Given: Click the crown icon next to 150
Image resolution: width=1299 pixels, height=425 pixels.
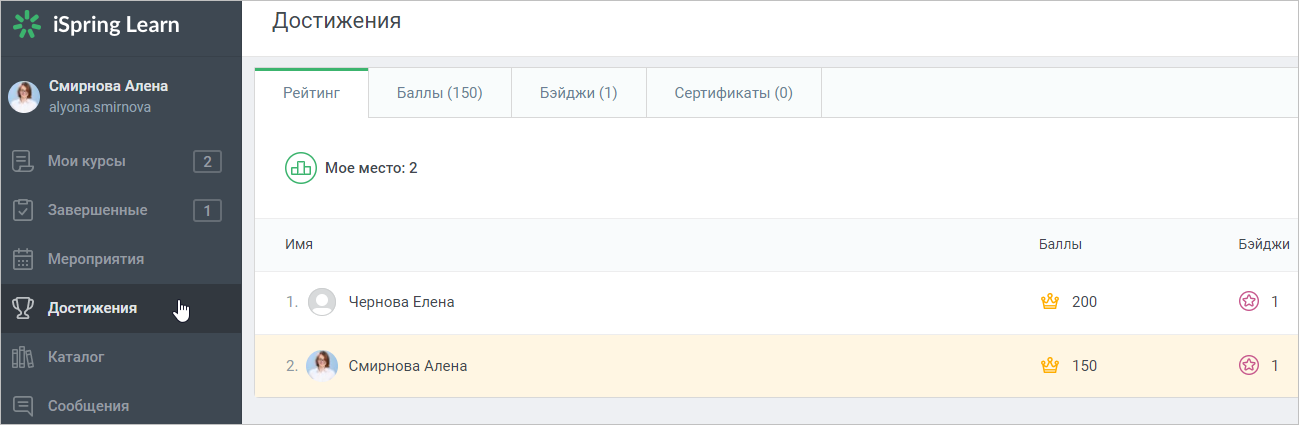Looking at the screenshot, I should 1049,365.
